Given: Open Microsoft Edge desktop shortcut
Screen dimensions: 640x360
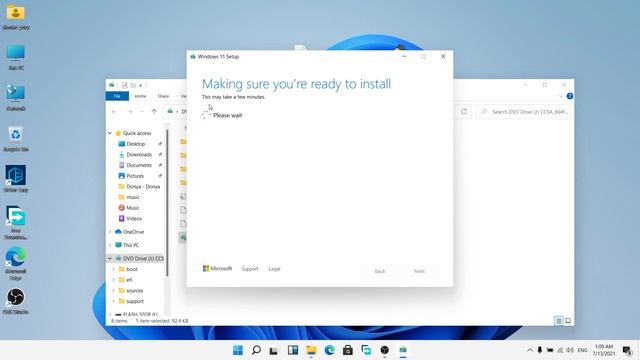Looking at the screenshot, I should click(x=16, y=263).
